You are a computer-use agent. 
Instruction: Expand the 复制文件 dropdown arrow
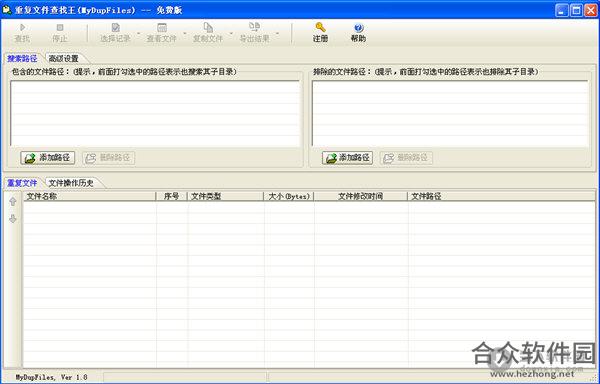tap(231, 33)
